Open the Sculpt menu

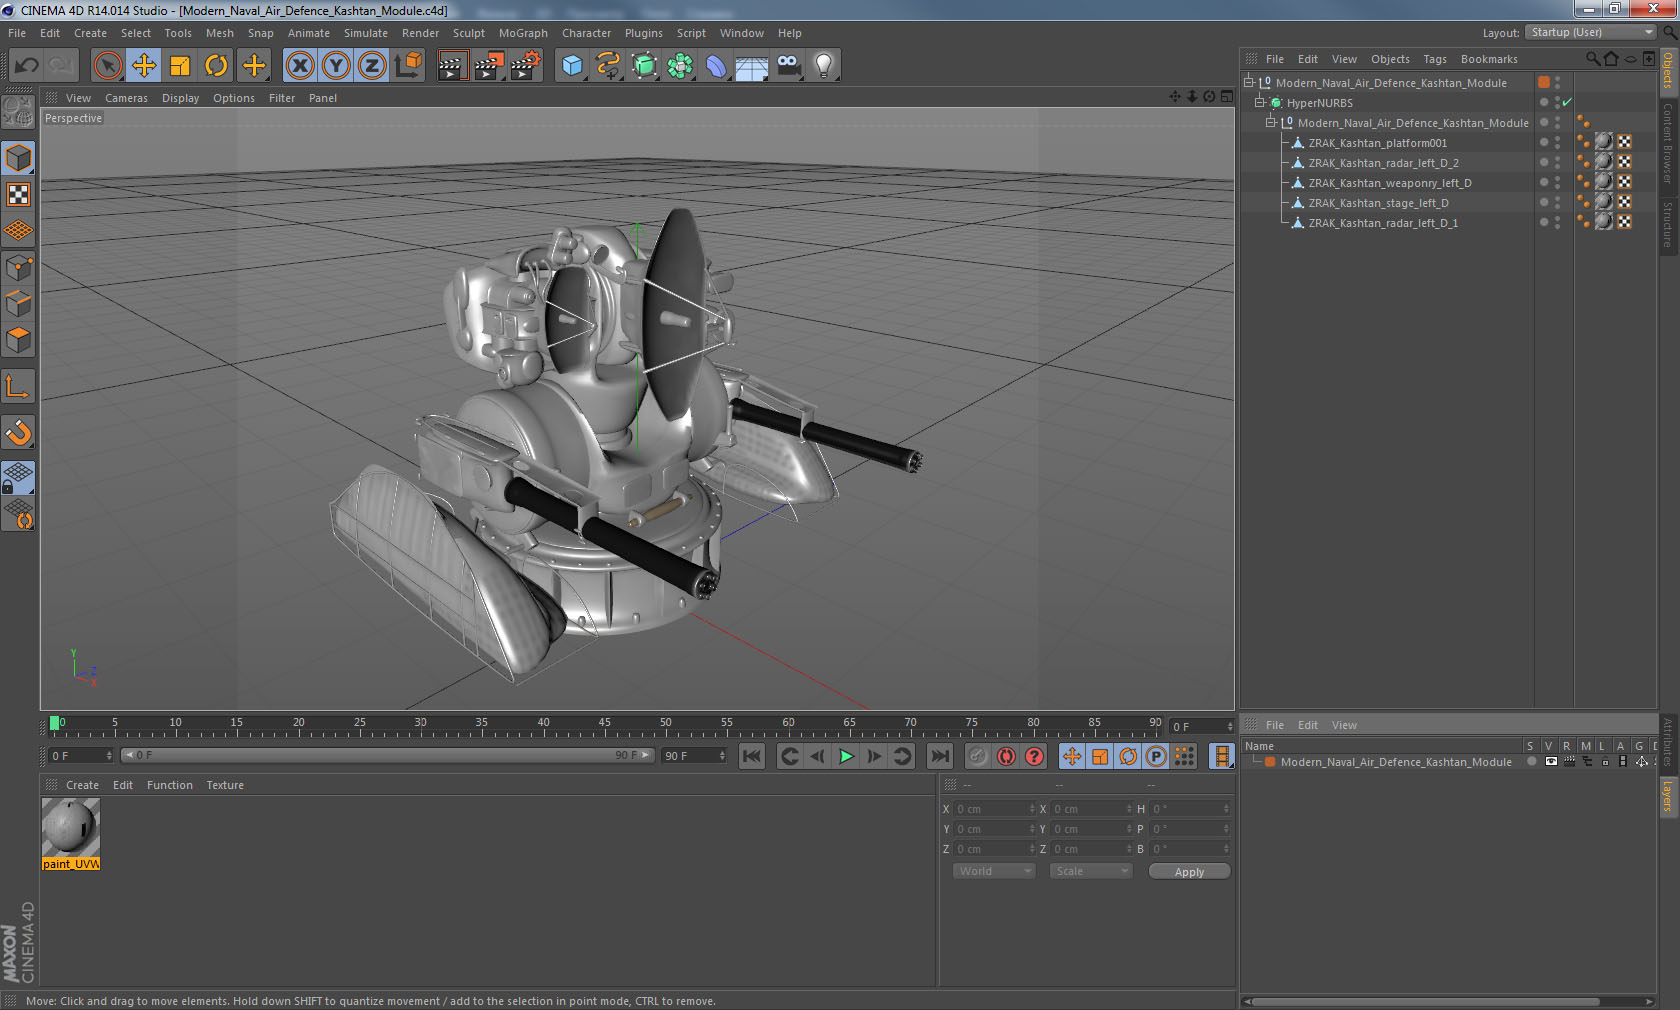[468, 33]
